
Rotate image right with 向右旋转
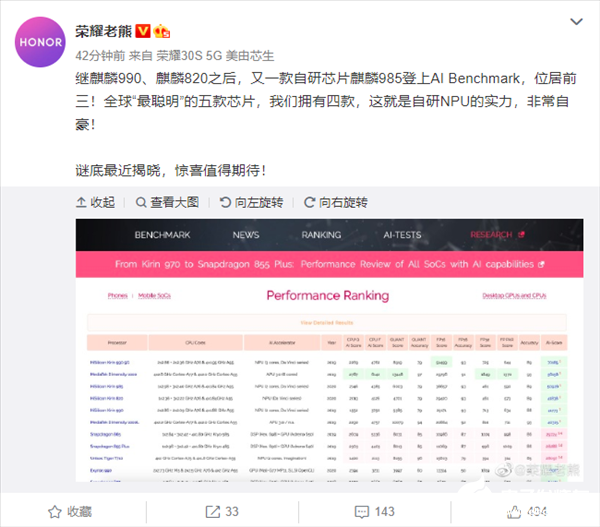(x=336, y=202)
